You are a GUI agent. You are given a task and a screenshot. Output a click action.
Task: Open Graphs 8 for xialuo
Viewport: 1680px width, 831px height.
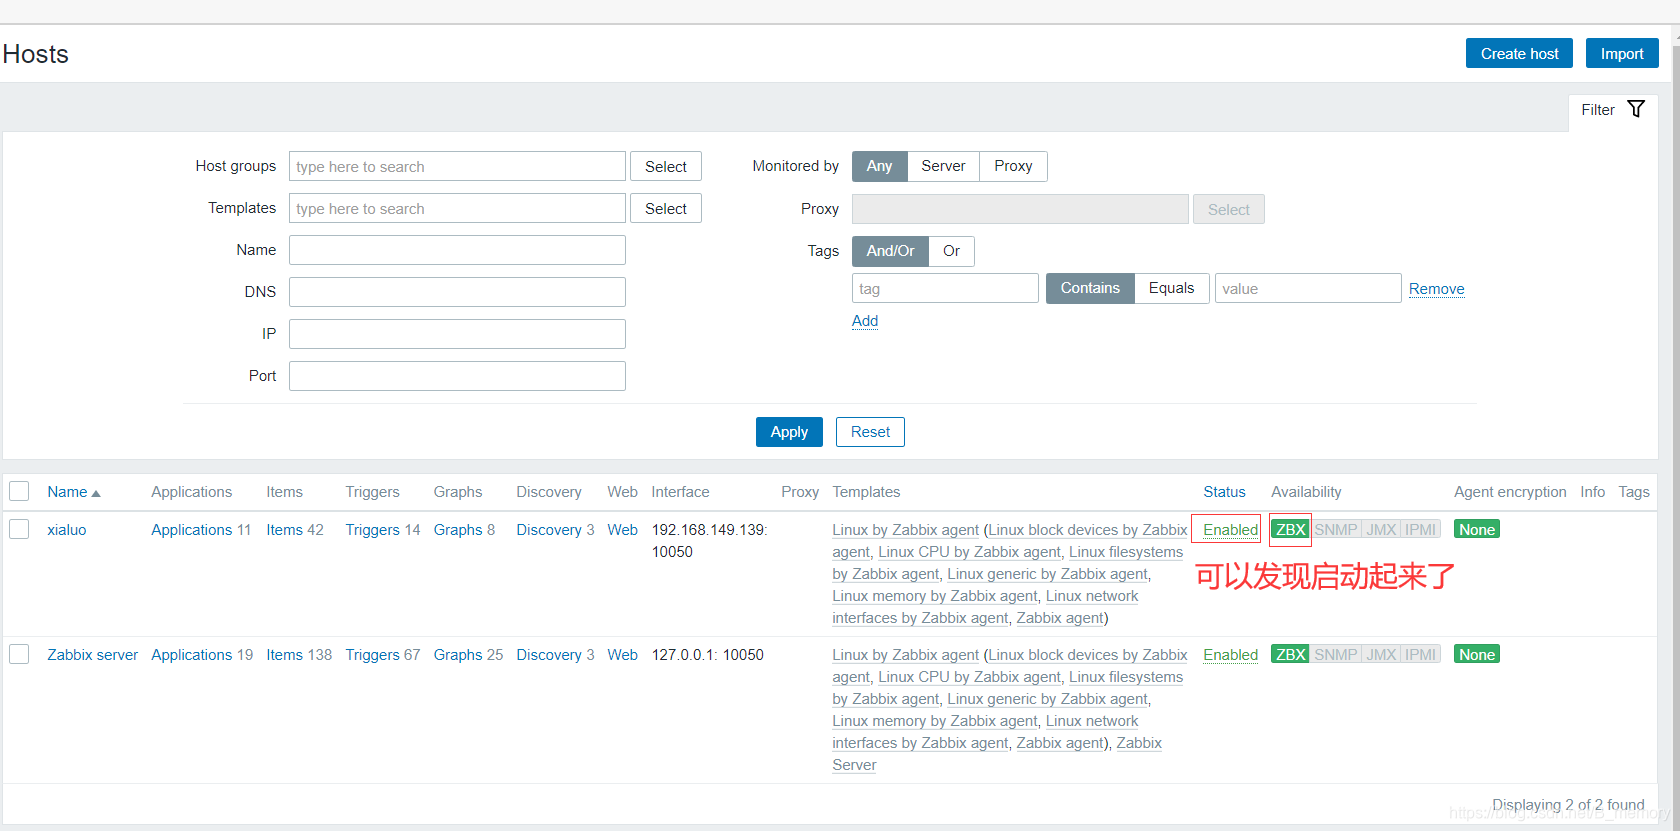tap(458, 530)
